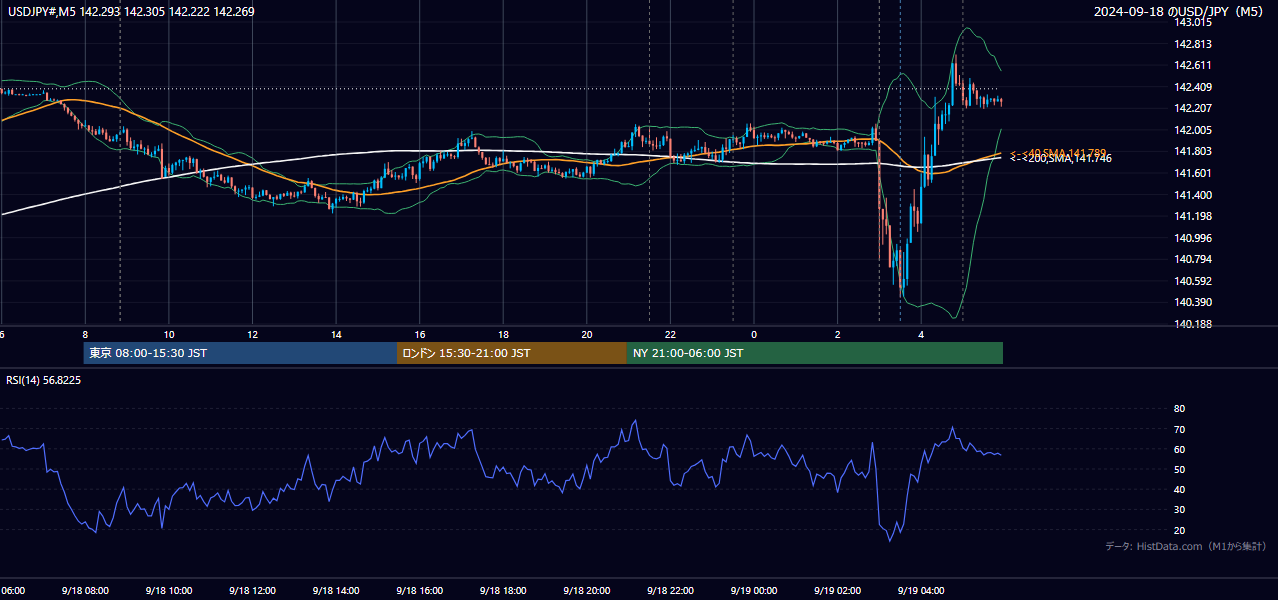Click hour tick 16 under the price chart
1278x600 pixels.
[420, 334]
